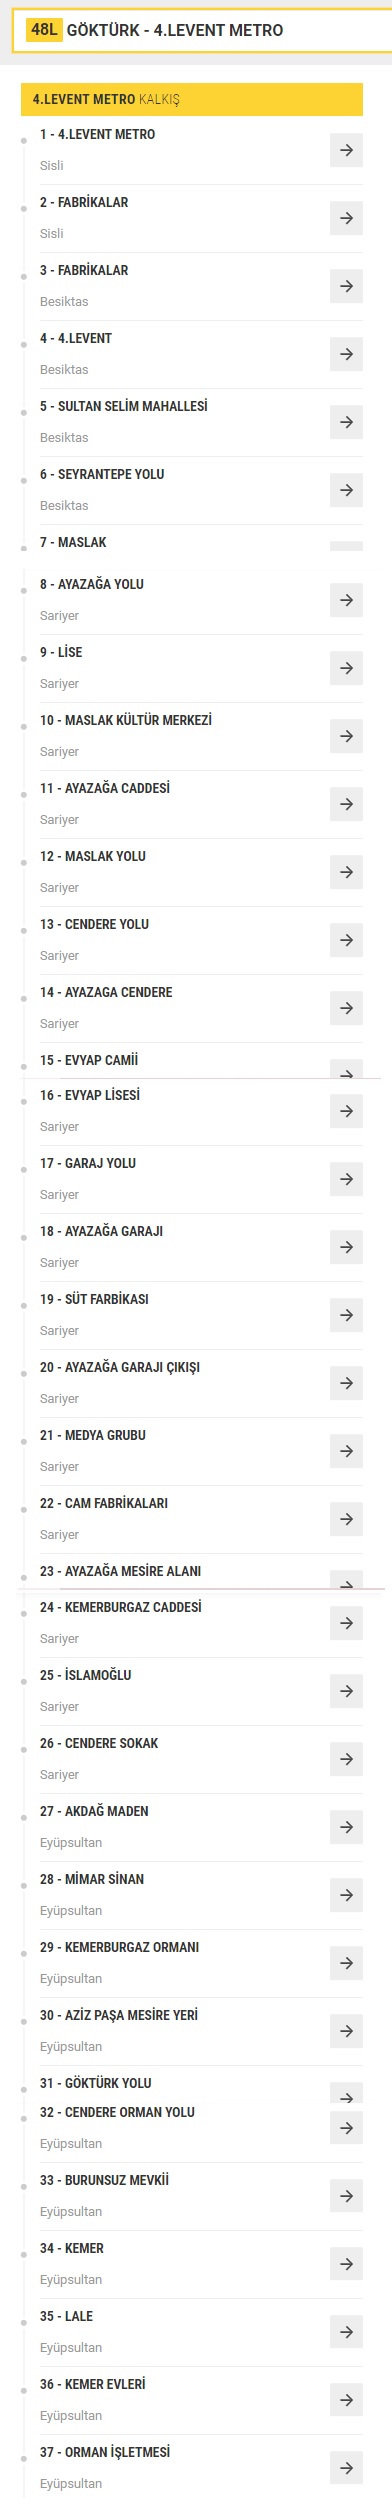Screen dimensions: 392x2520
Task: Open arrow beside AKDAĞ MADEN stop
Action: pyautogui.click(x=346, y=1827)
